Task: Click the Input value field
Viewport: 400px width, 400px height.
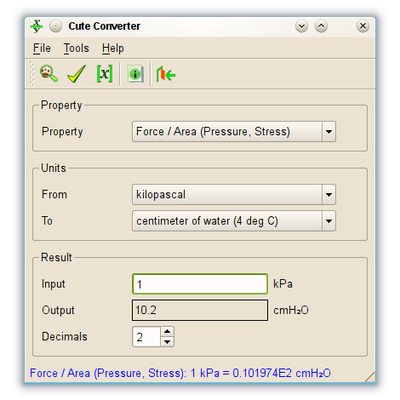Action: click(200, 284)
